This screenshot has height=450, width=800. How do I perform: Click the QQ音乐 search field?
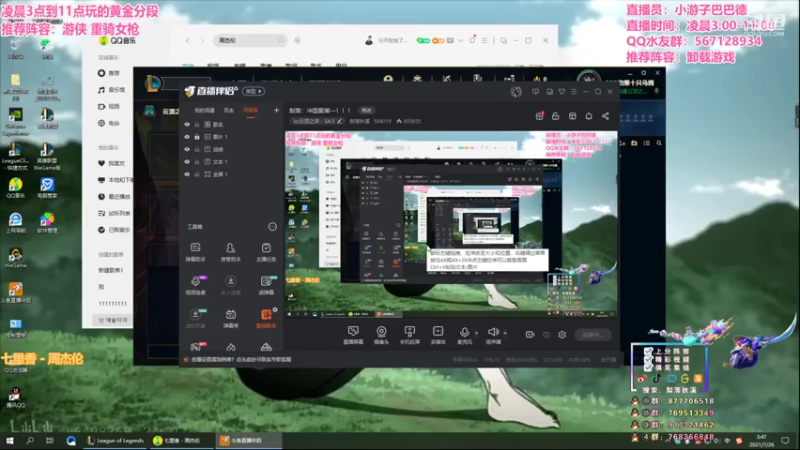249,40
